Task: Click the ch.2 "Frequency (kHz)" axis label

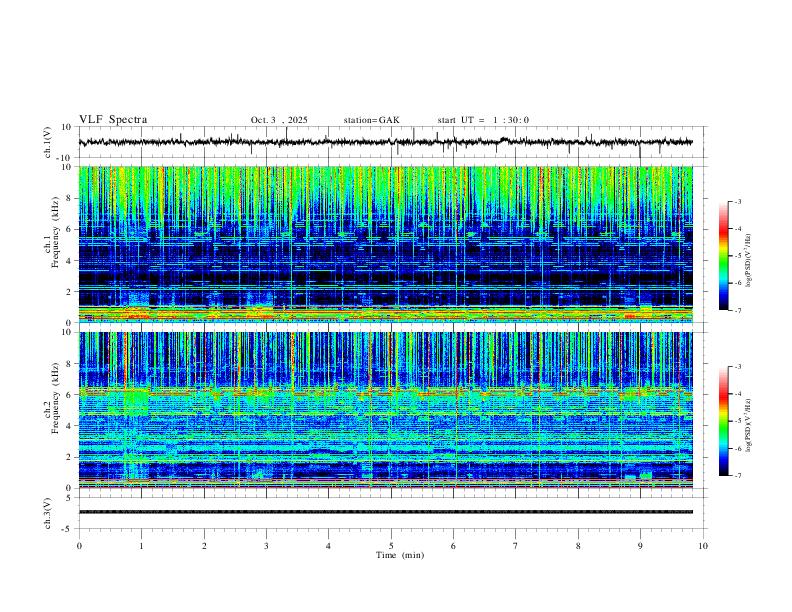Action: coord(56,398)
